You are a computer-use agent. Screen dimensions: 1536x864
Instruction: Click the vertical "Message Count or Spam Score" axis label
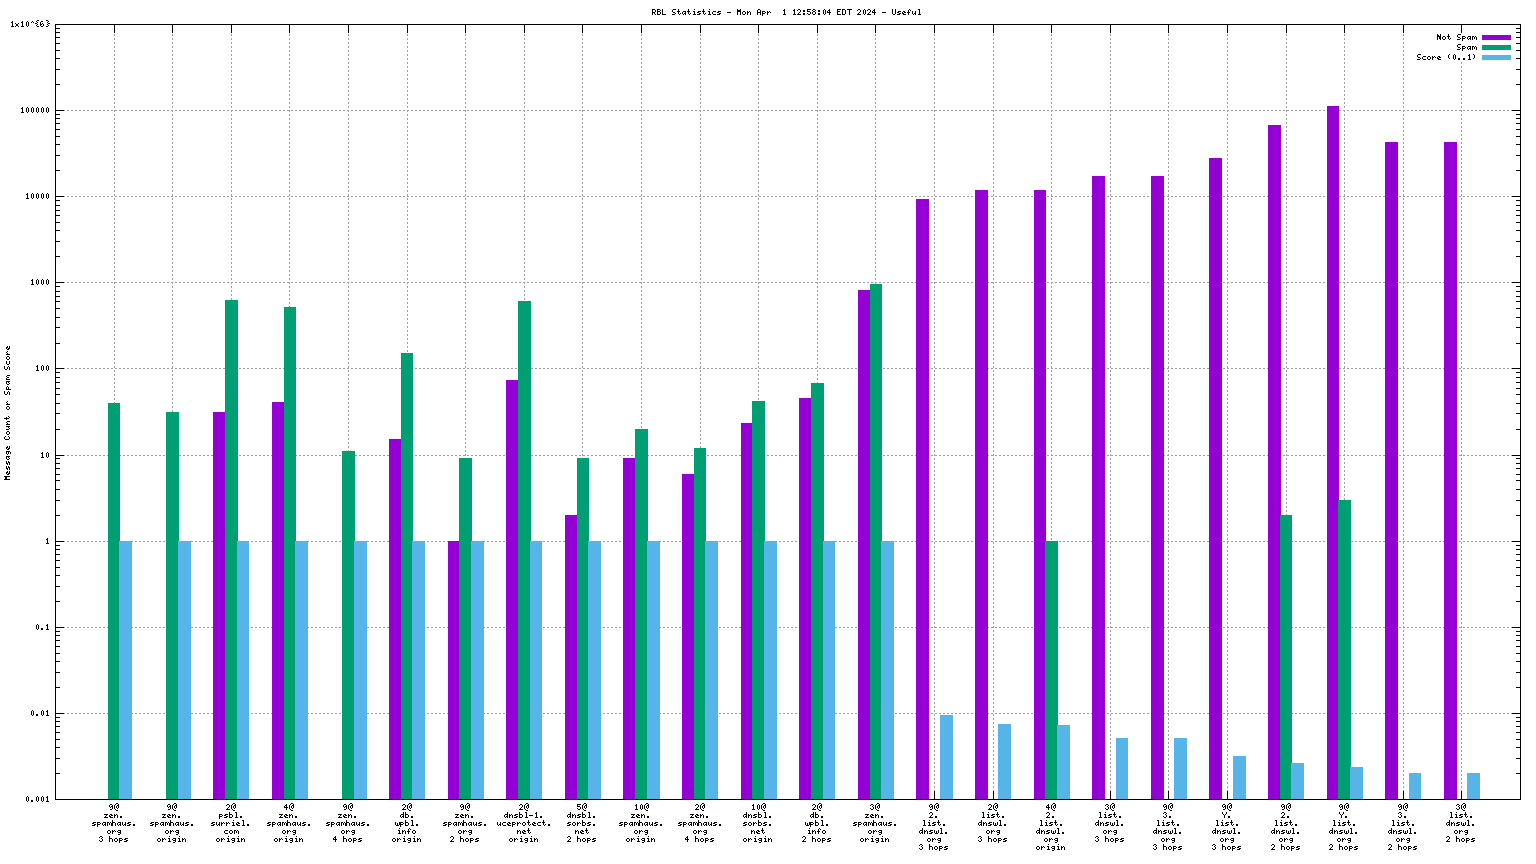pos(8,413)
